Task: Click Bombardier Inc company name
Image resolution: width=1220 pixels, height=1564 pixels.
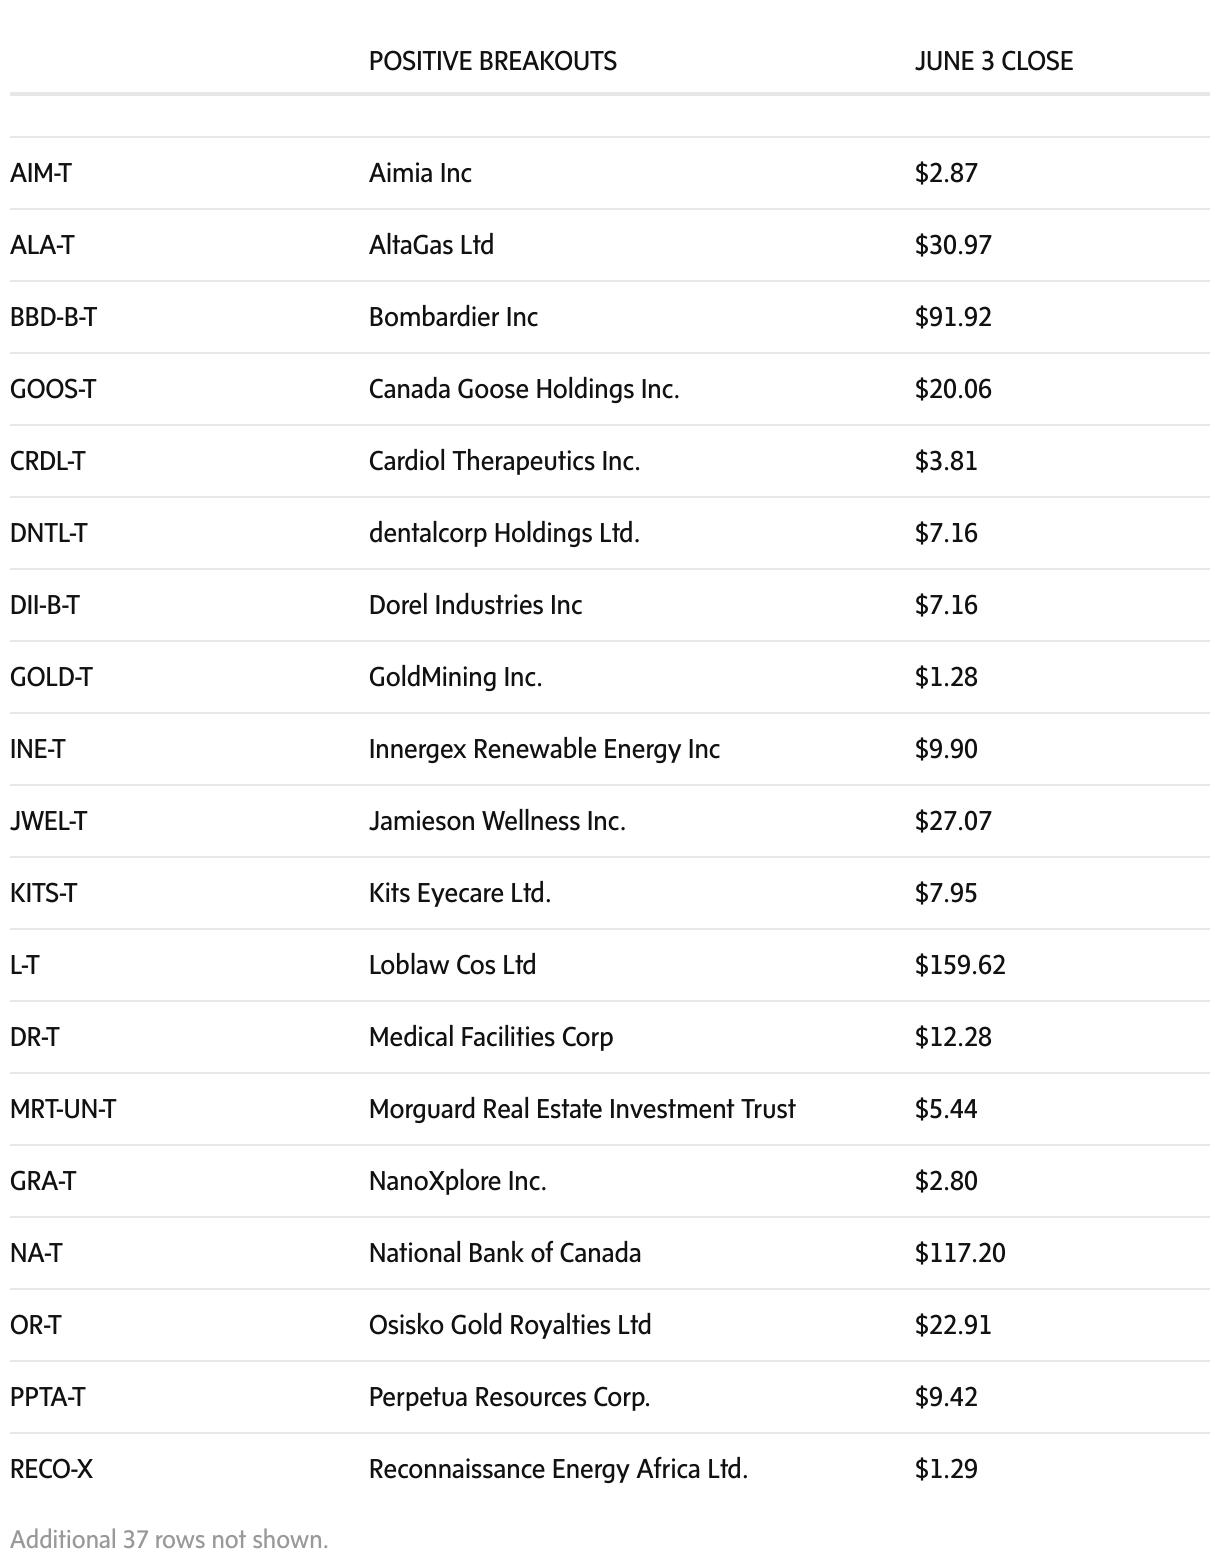Action: click(453, 317)
